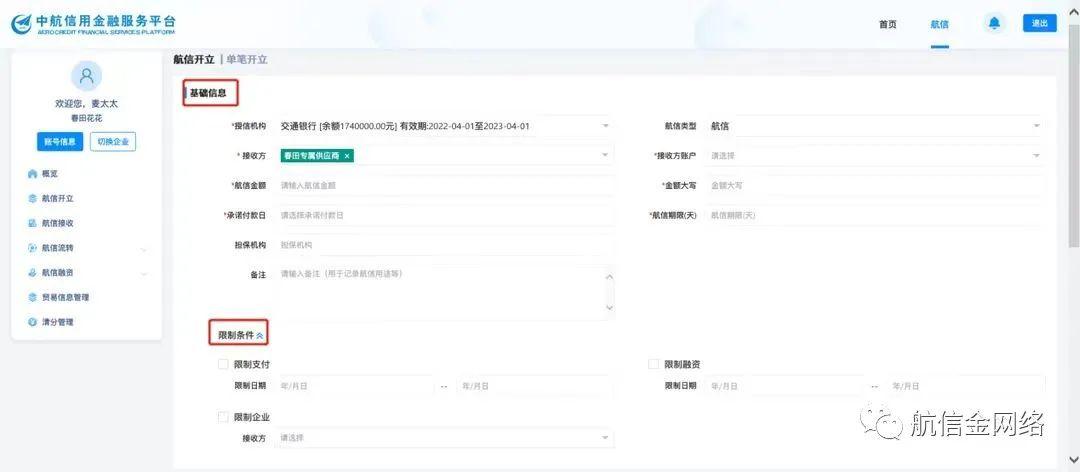Switch to the 航信 top tab
The height and width of the screenshot is (472, 1080).
[939, 25]
